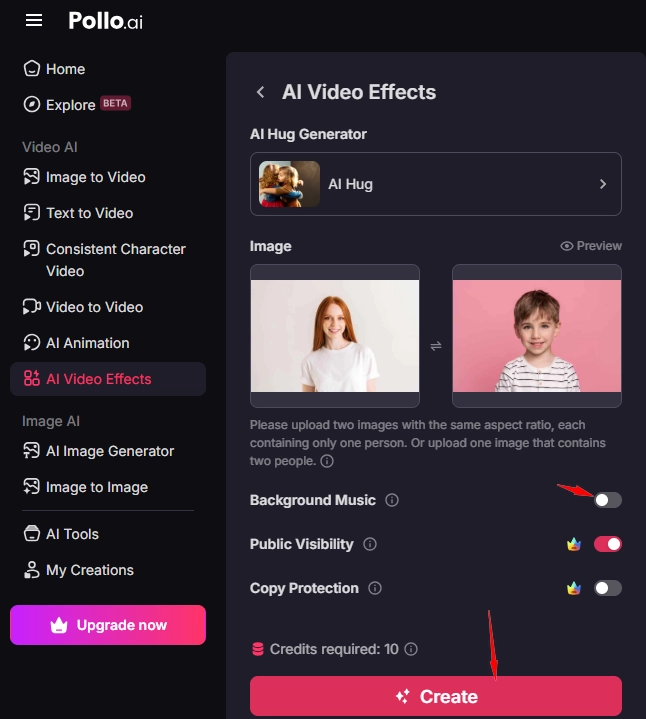Open the hamburger menu icon

coord(34,20)
